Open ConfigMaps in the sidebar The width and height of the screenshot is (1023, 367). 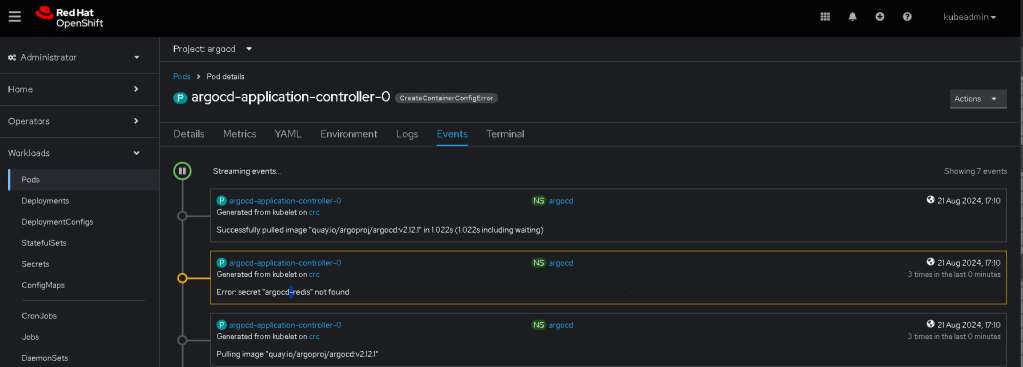[x=43, y=285]
